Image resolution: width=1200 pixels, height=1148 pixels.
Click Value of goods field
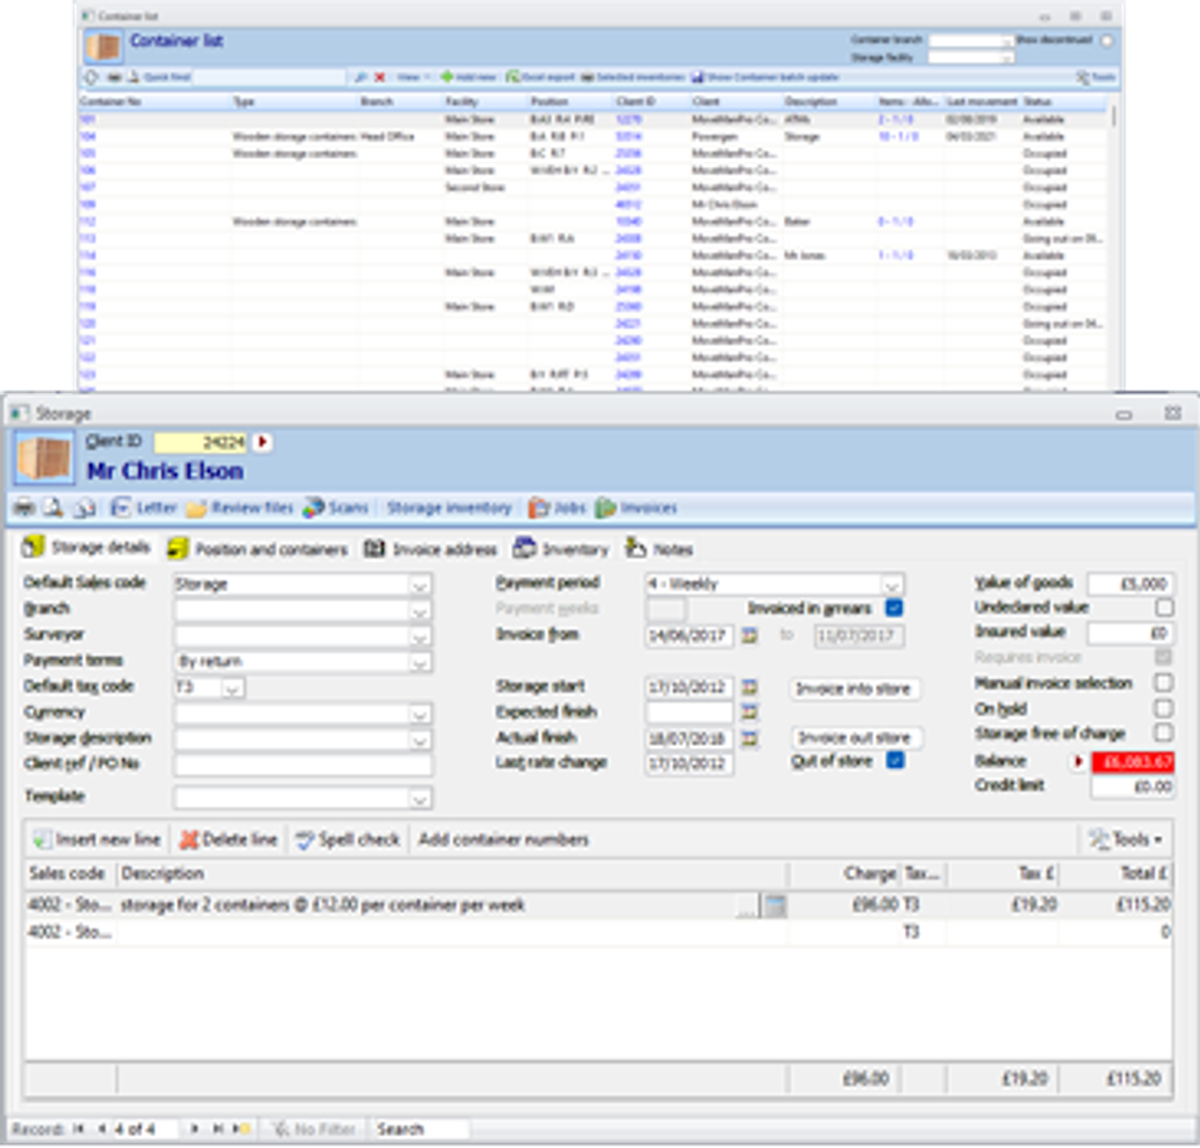click(x=1130, y=584)
